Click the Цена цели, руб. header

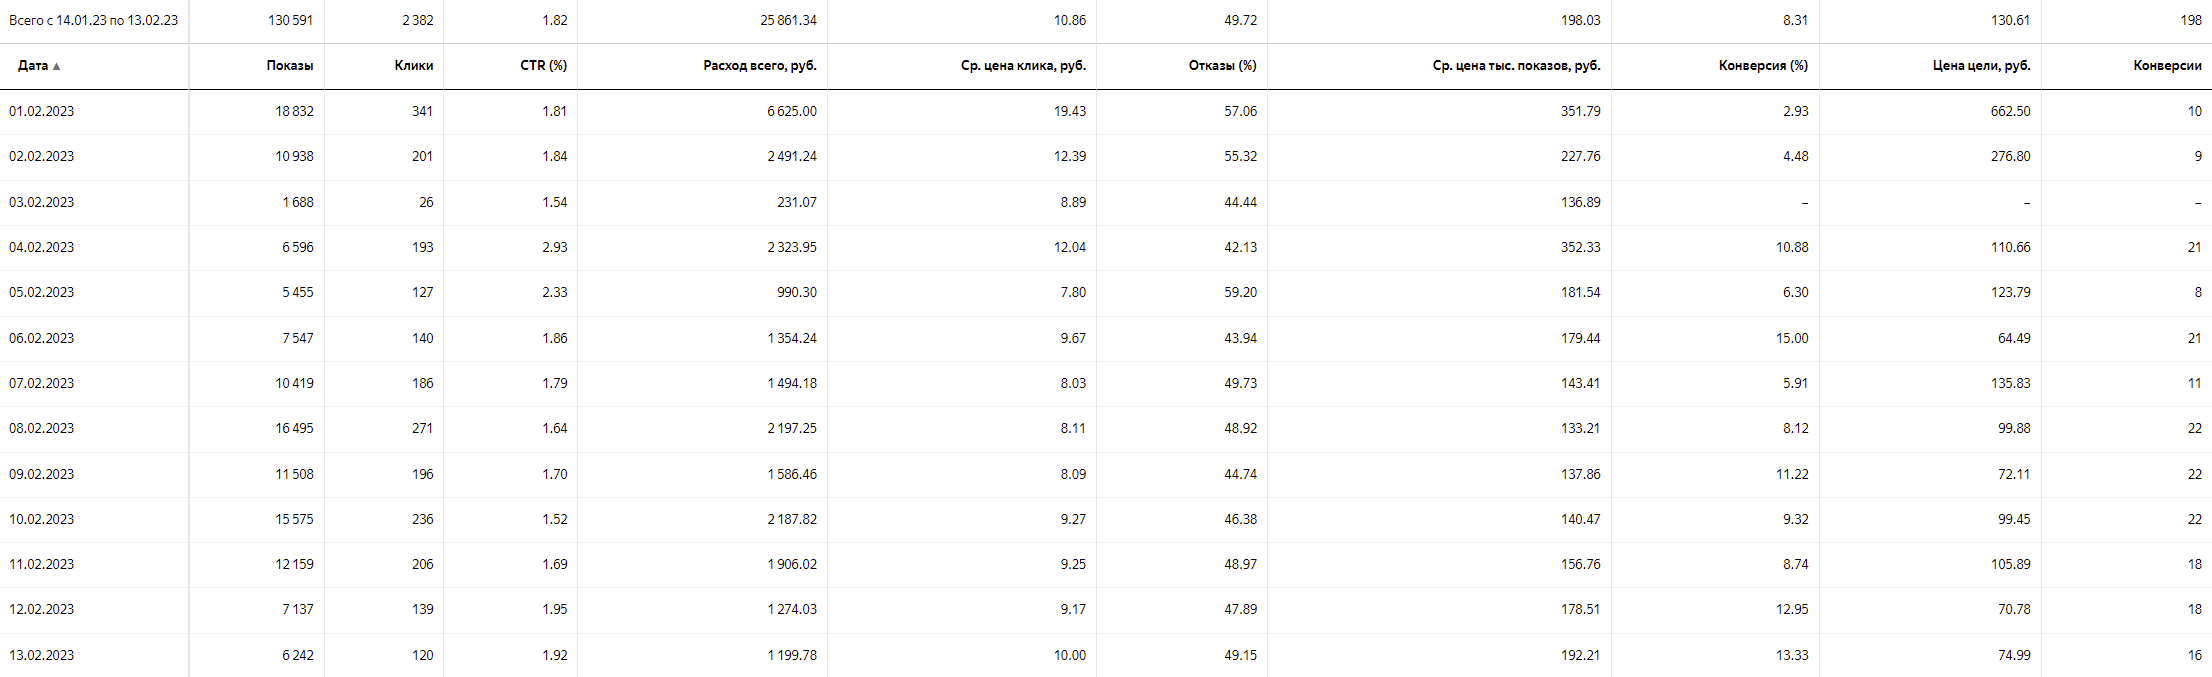point(1981,65)
